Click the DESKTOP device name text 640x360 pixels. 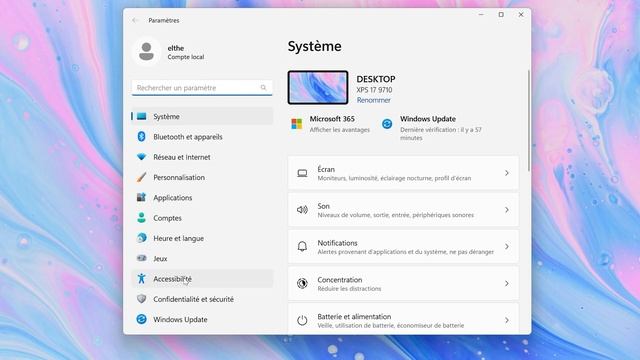[x=376, y=79]
